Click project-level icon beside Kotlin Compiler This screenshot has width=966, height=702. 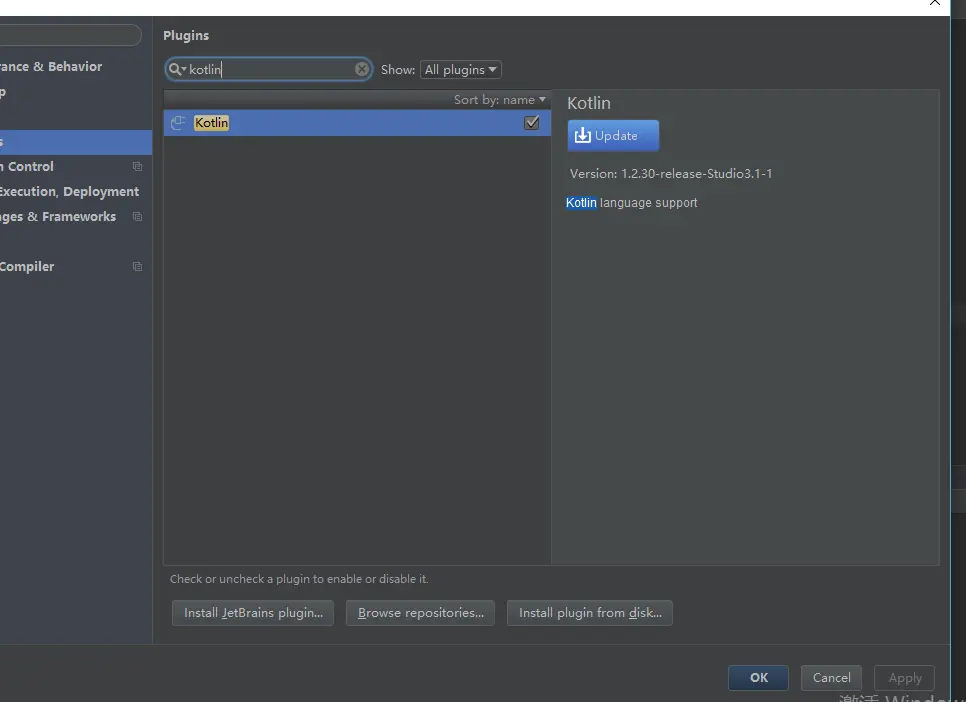(x=137, y=266)
